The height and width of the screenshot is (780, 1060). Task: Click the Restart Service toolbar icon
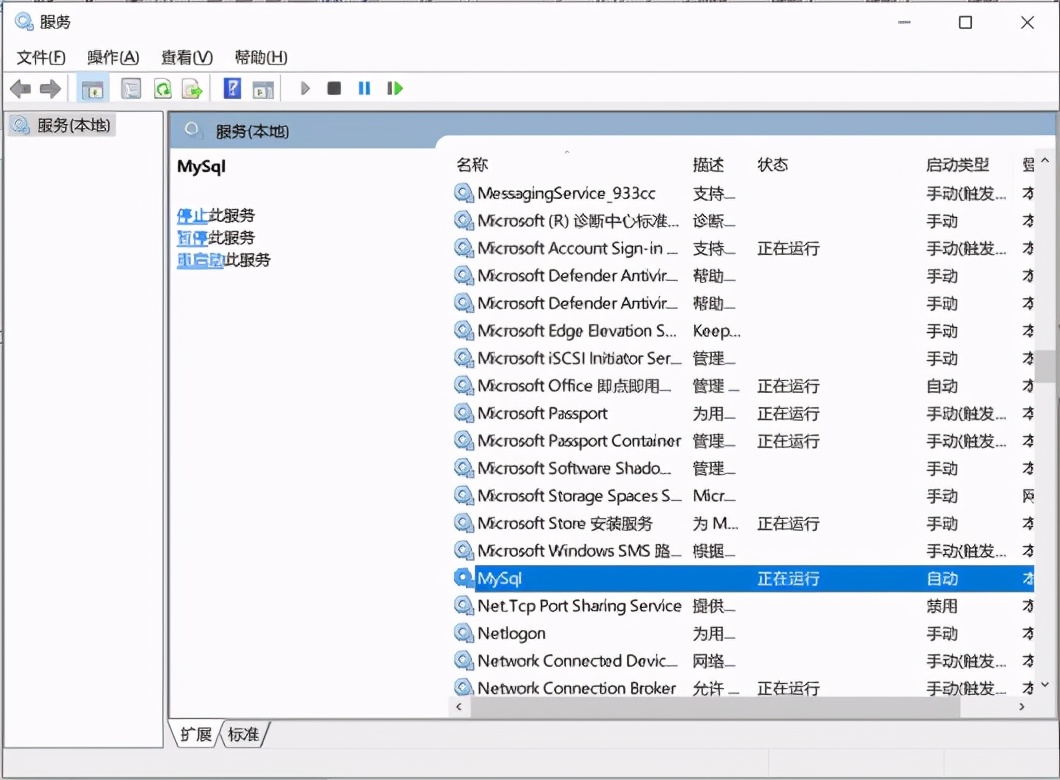[395, 89]
